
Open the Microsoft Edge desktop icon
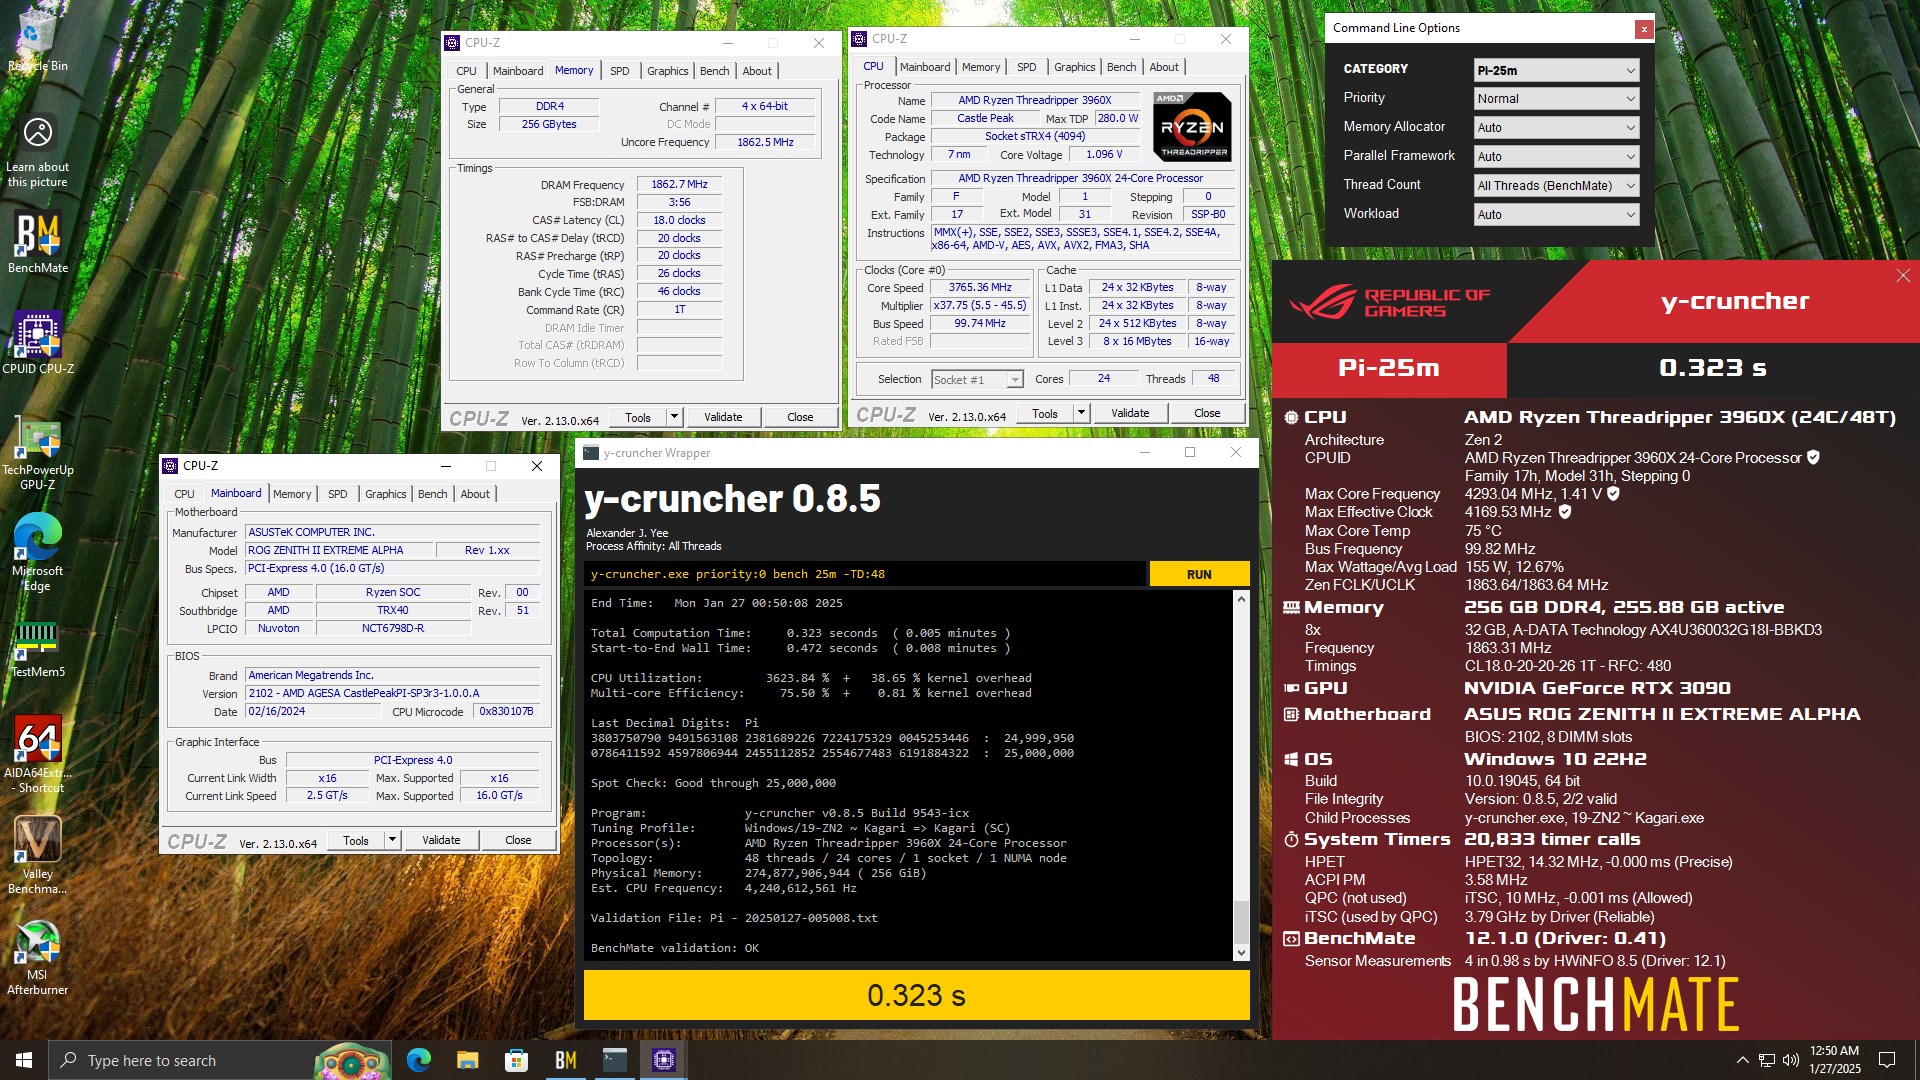click(x=38, y=552)
